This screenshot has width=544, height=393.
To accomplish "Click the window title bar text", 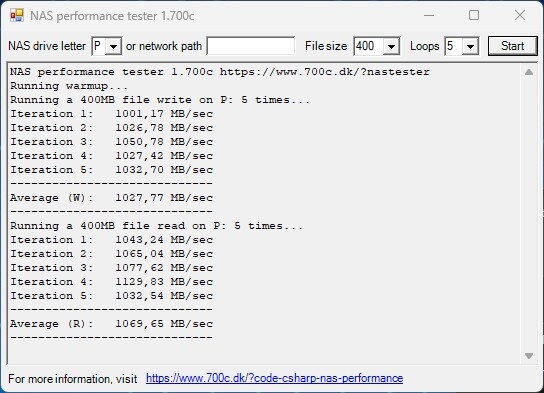I will [x=112, y=16].
